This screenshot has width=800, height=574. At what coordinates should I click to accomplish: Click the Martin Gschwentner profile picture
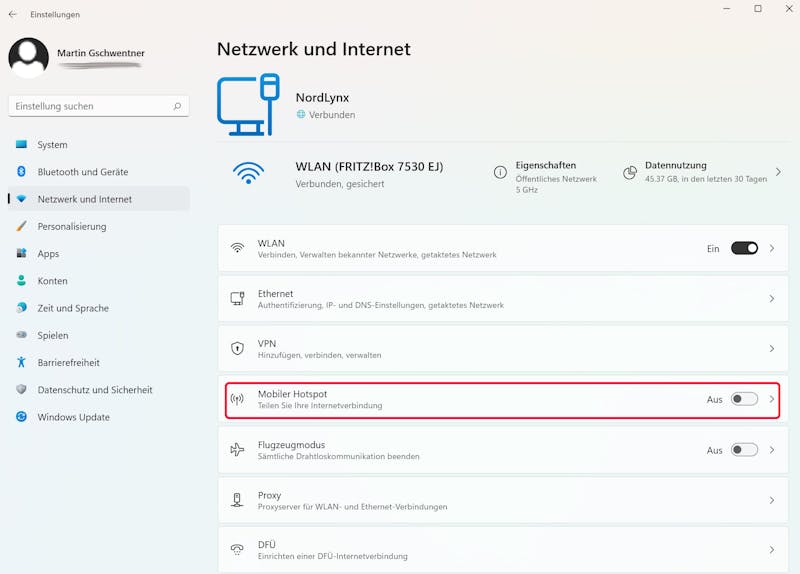(29, 58)
